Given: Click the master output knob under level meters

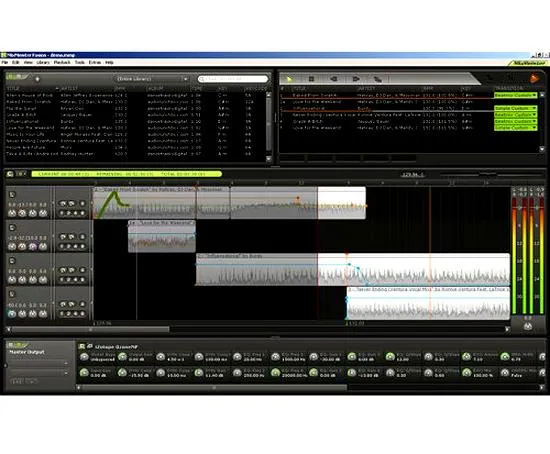Looking at the screenshot, I should click(x=528, y=326).
